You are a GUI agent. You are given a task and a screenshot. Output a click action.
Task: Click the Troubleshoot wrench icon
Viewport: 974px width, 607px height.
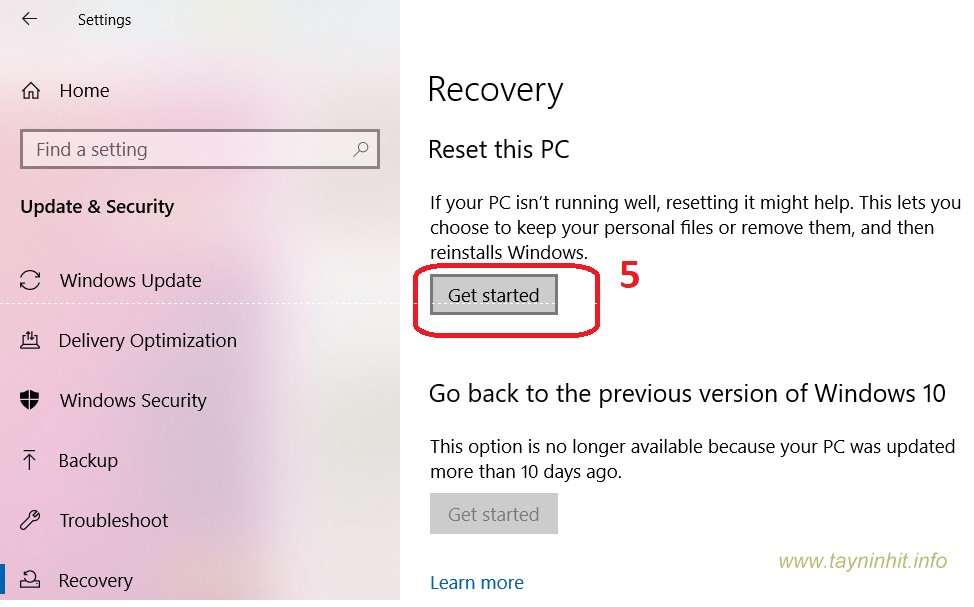point(31,521)
